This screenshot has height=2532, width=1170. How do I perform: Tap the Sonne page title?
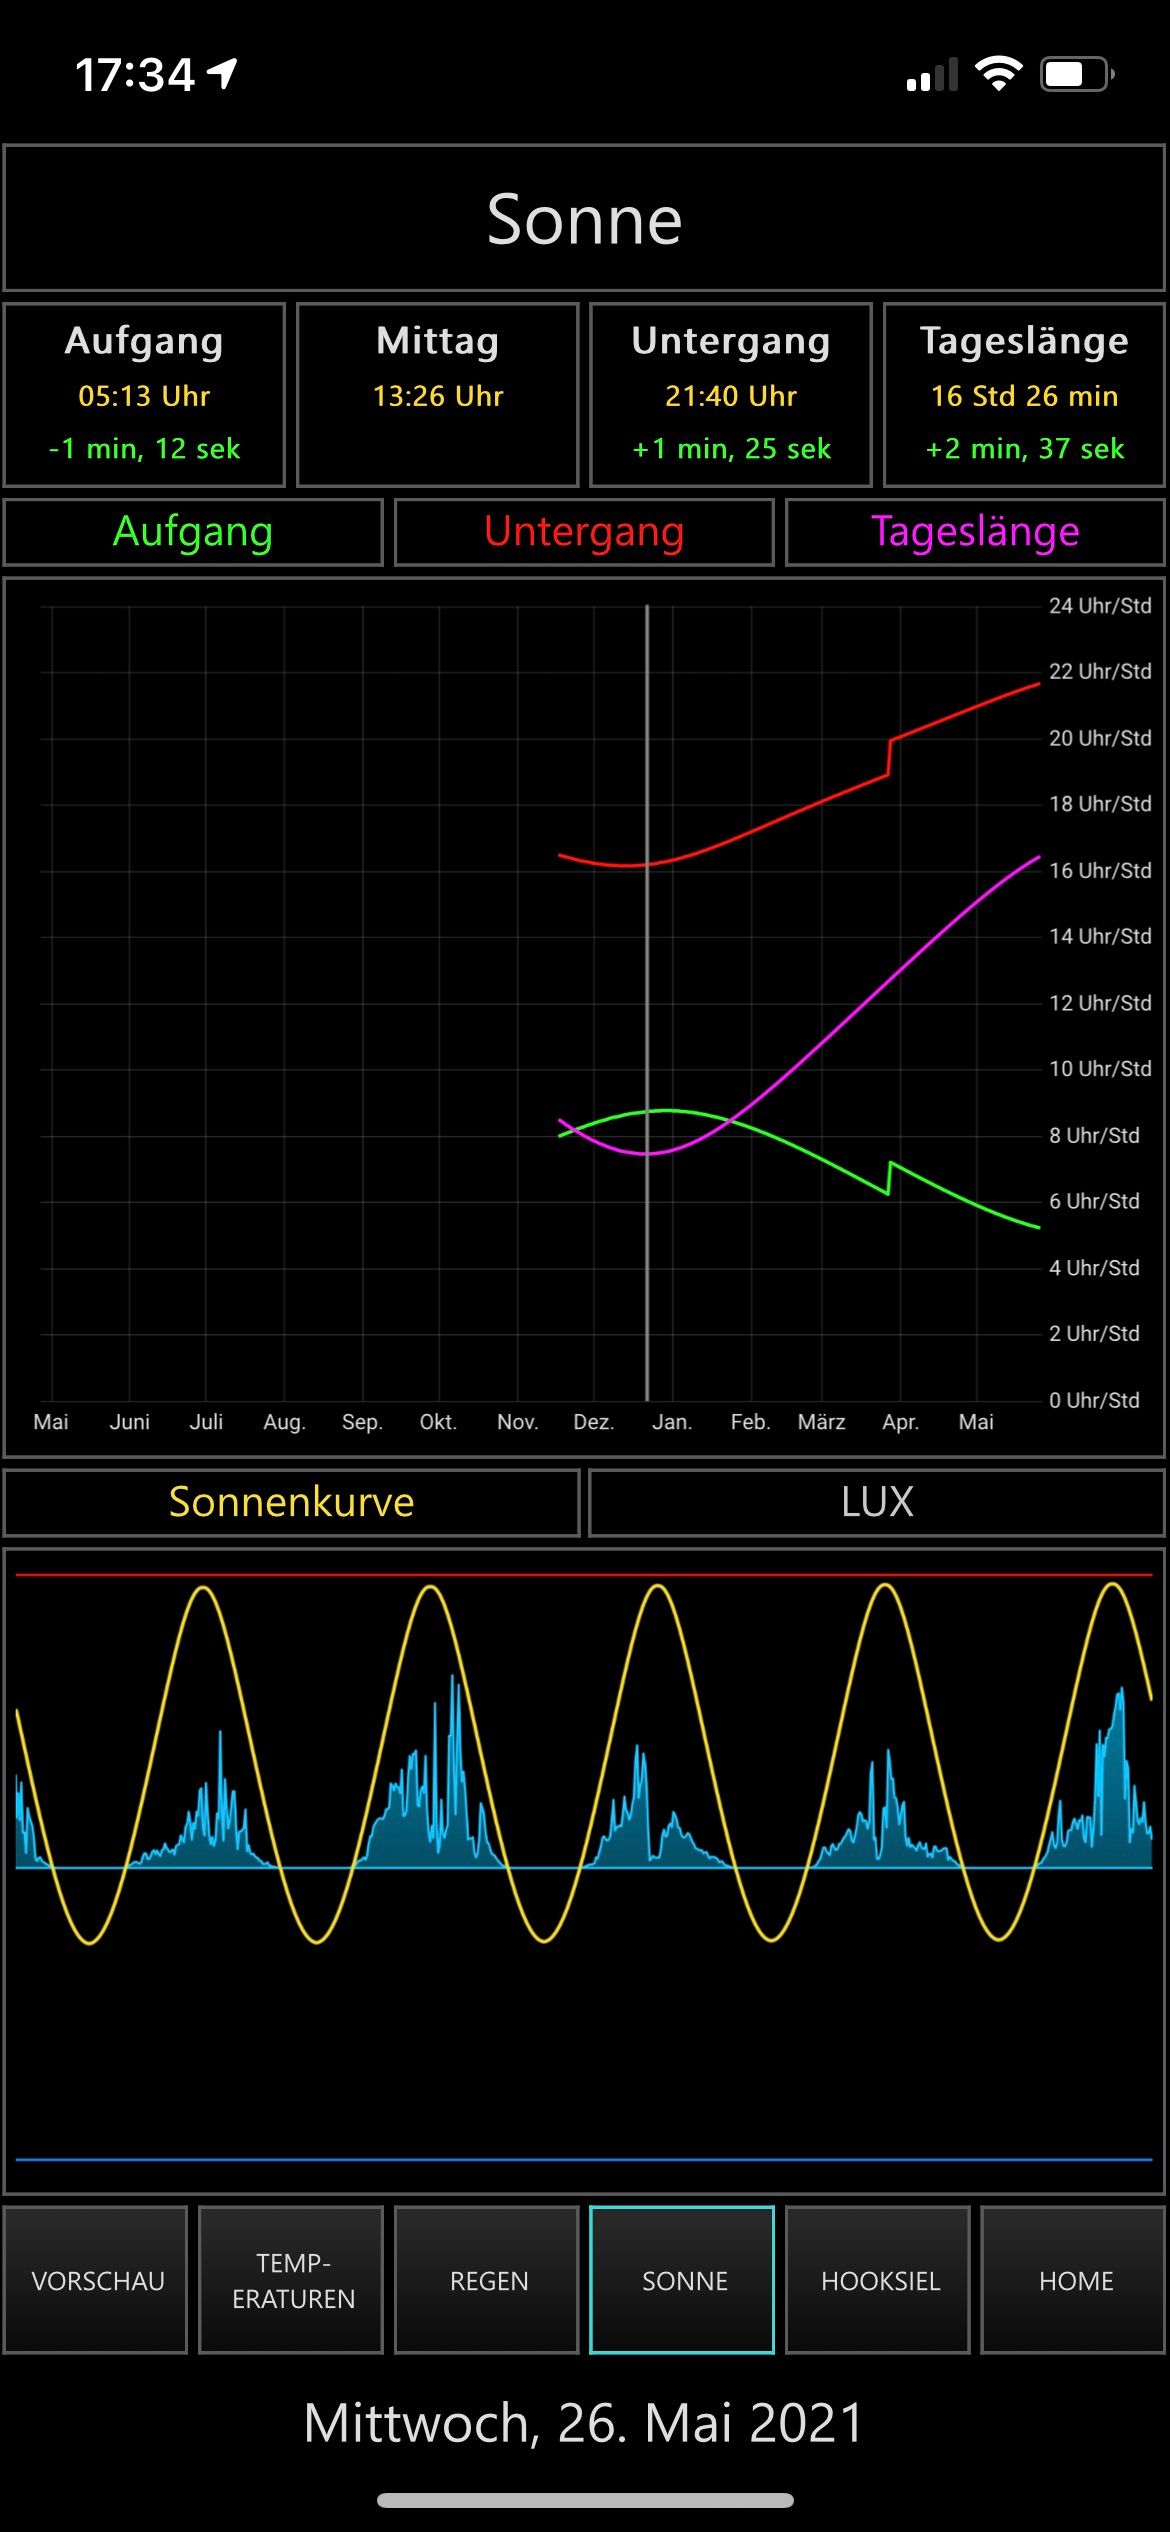tap(584, 219)
